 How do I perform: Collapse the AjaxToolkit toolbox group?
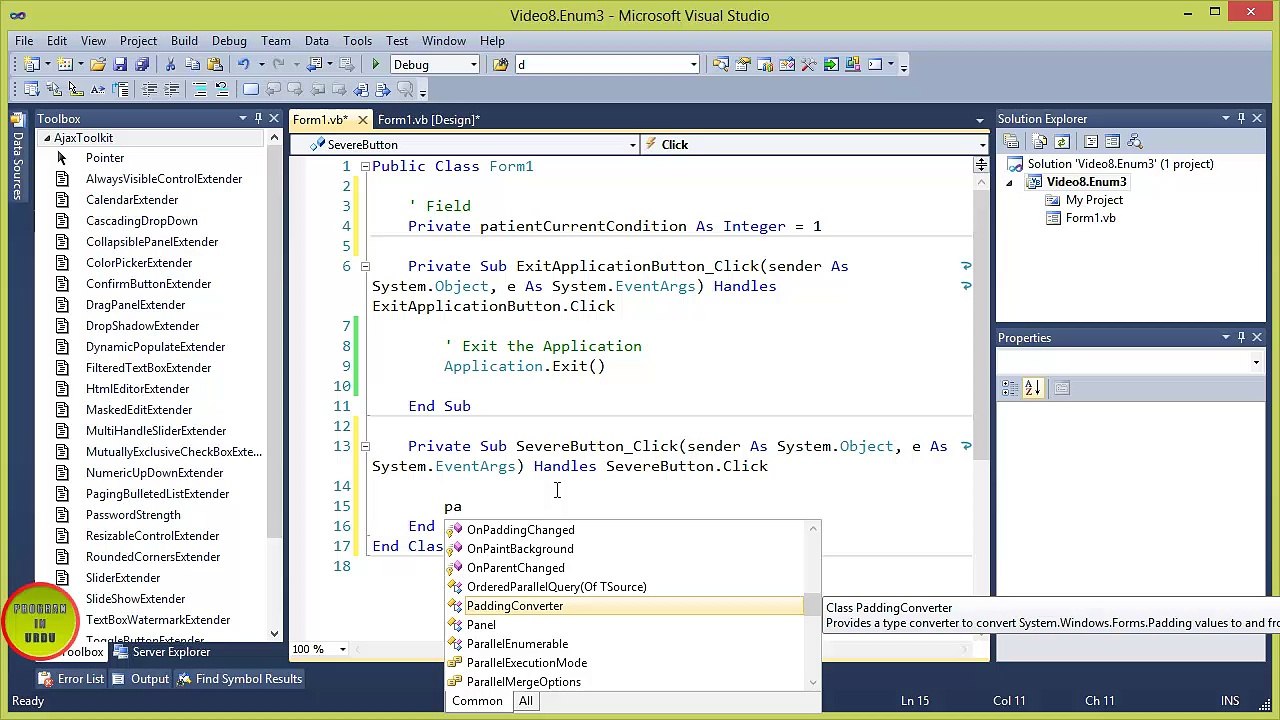coord(46,138)
